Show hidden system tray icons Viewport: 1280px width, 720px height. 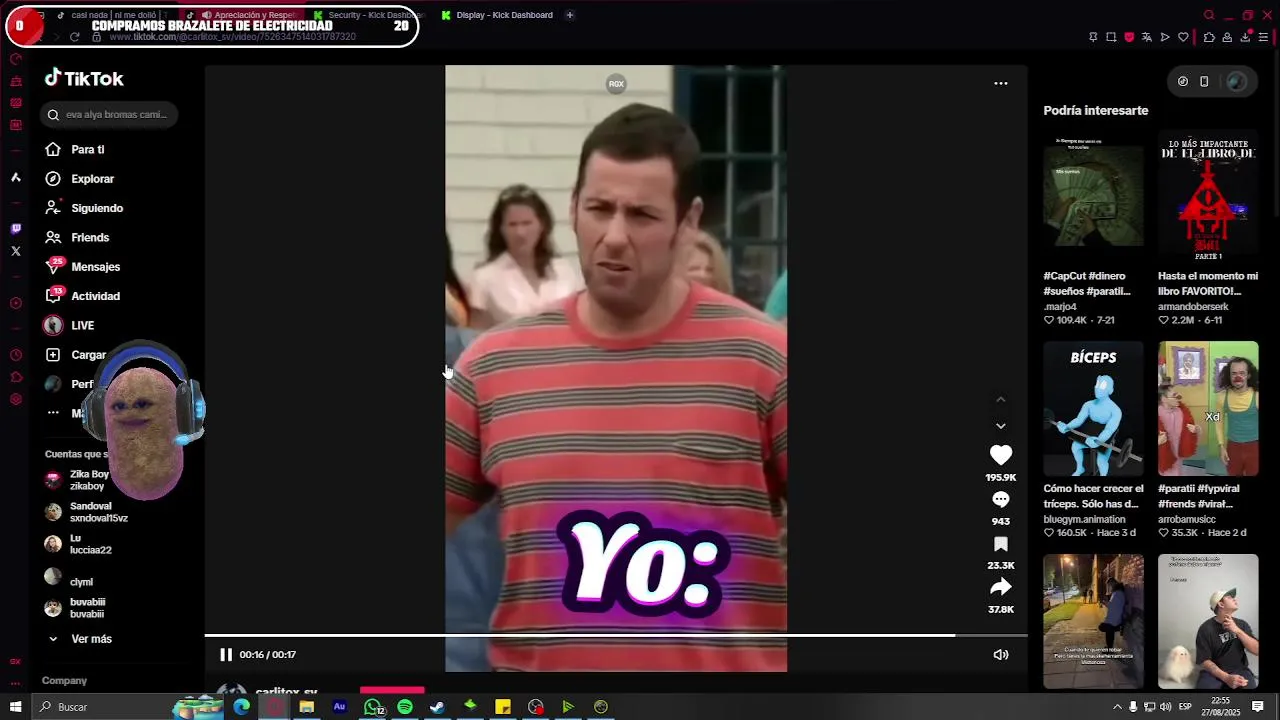[x=1117, y=707]
